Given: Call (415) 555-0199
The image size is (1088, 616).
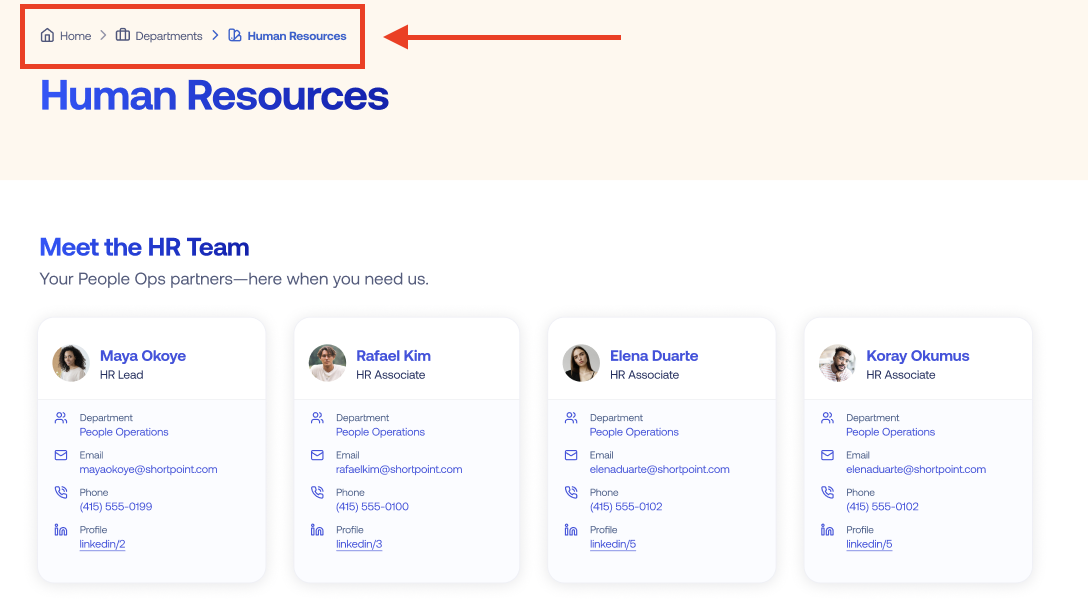Looking at the screenshot, I should 116,507.
